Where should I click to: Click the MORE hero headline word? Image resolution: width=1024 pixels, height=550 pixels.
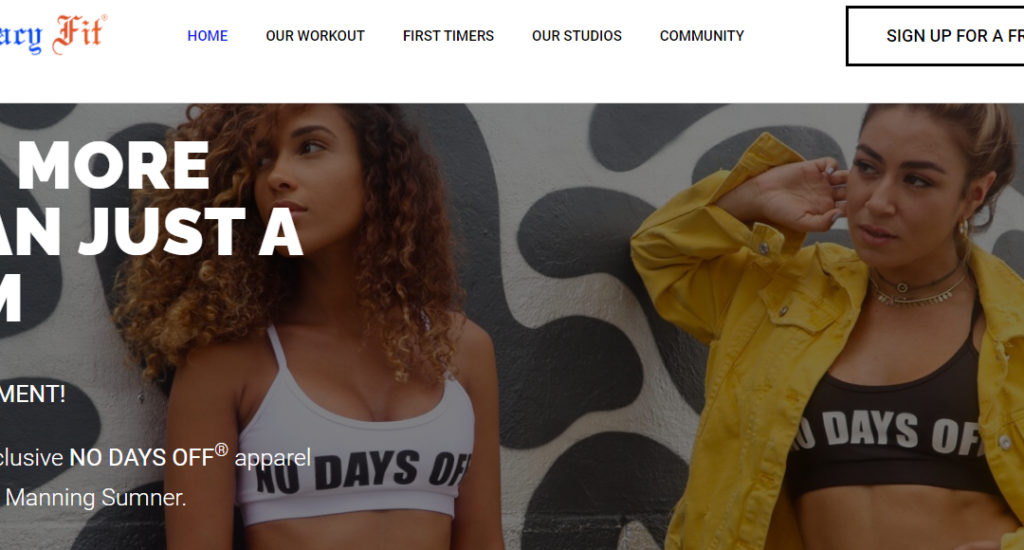tap(113, 166)
